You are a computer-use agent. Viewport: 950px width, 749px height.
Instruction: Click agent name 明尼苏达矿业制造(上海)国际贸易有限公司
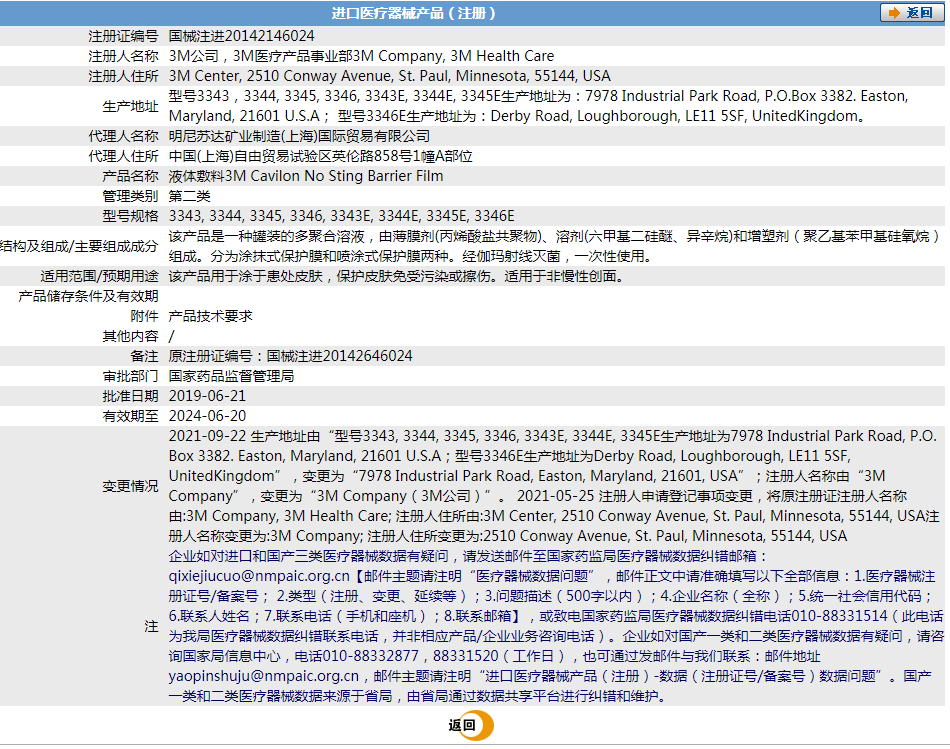pos(299,136)
